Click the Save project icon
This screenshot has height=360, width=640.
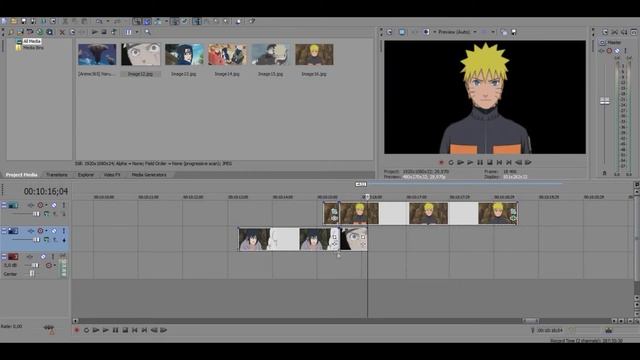(23, 21)
